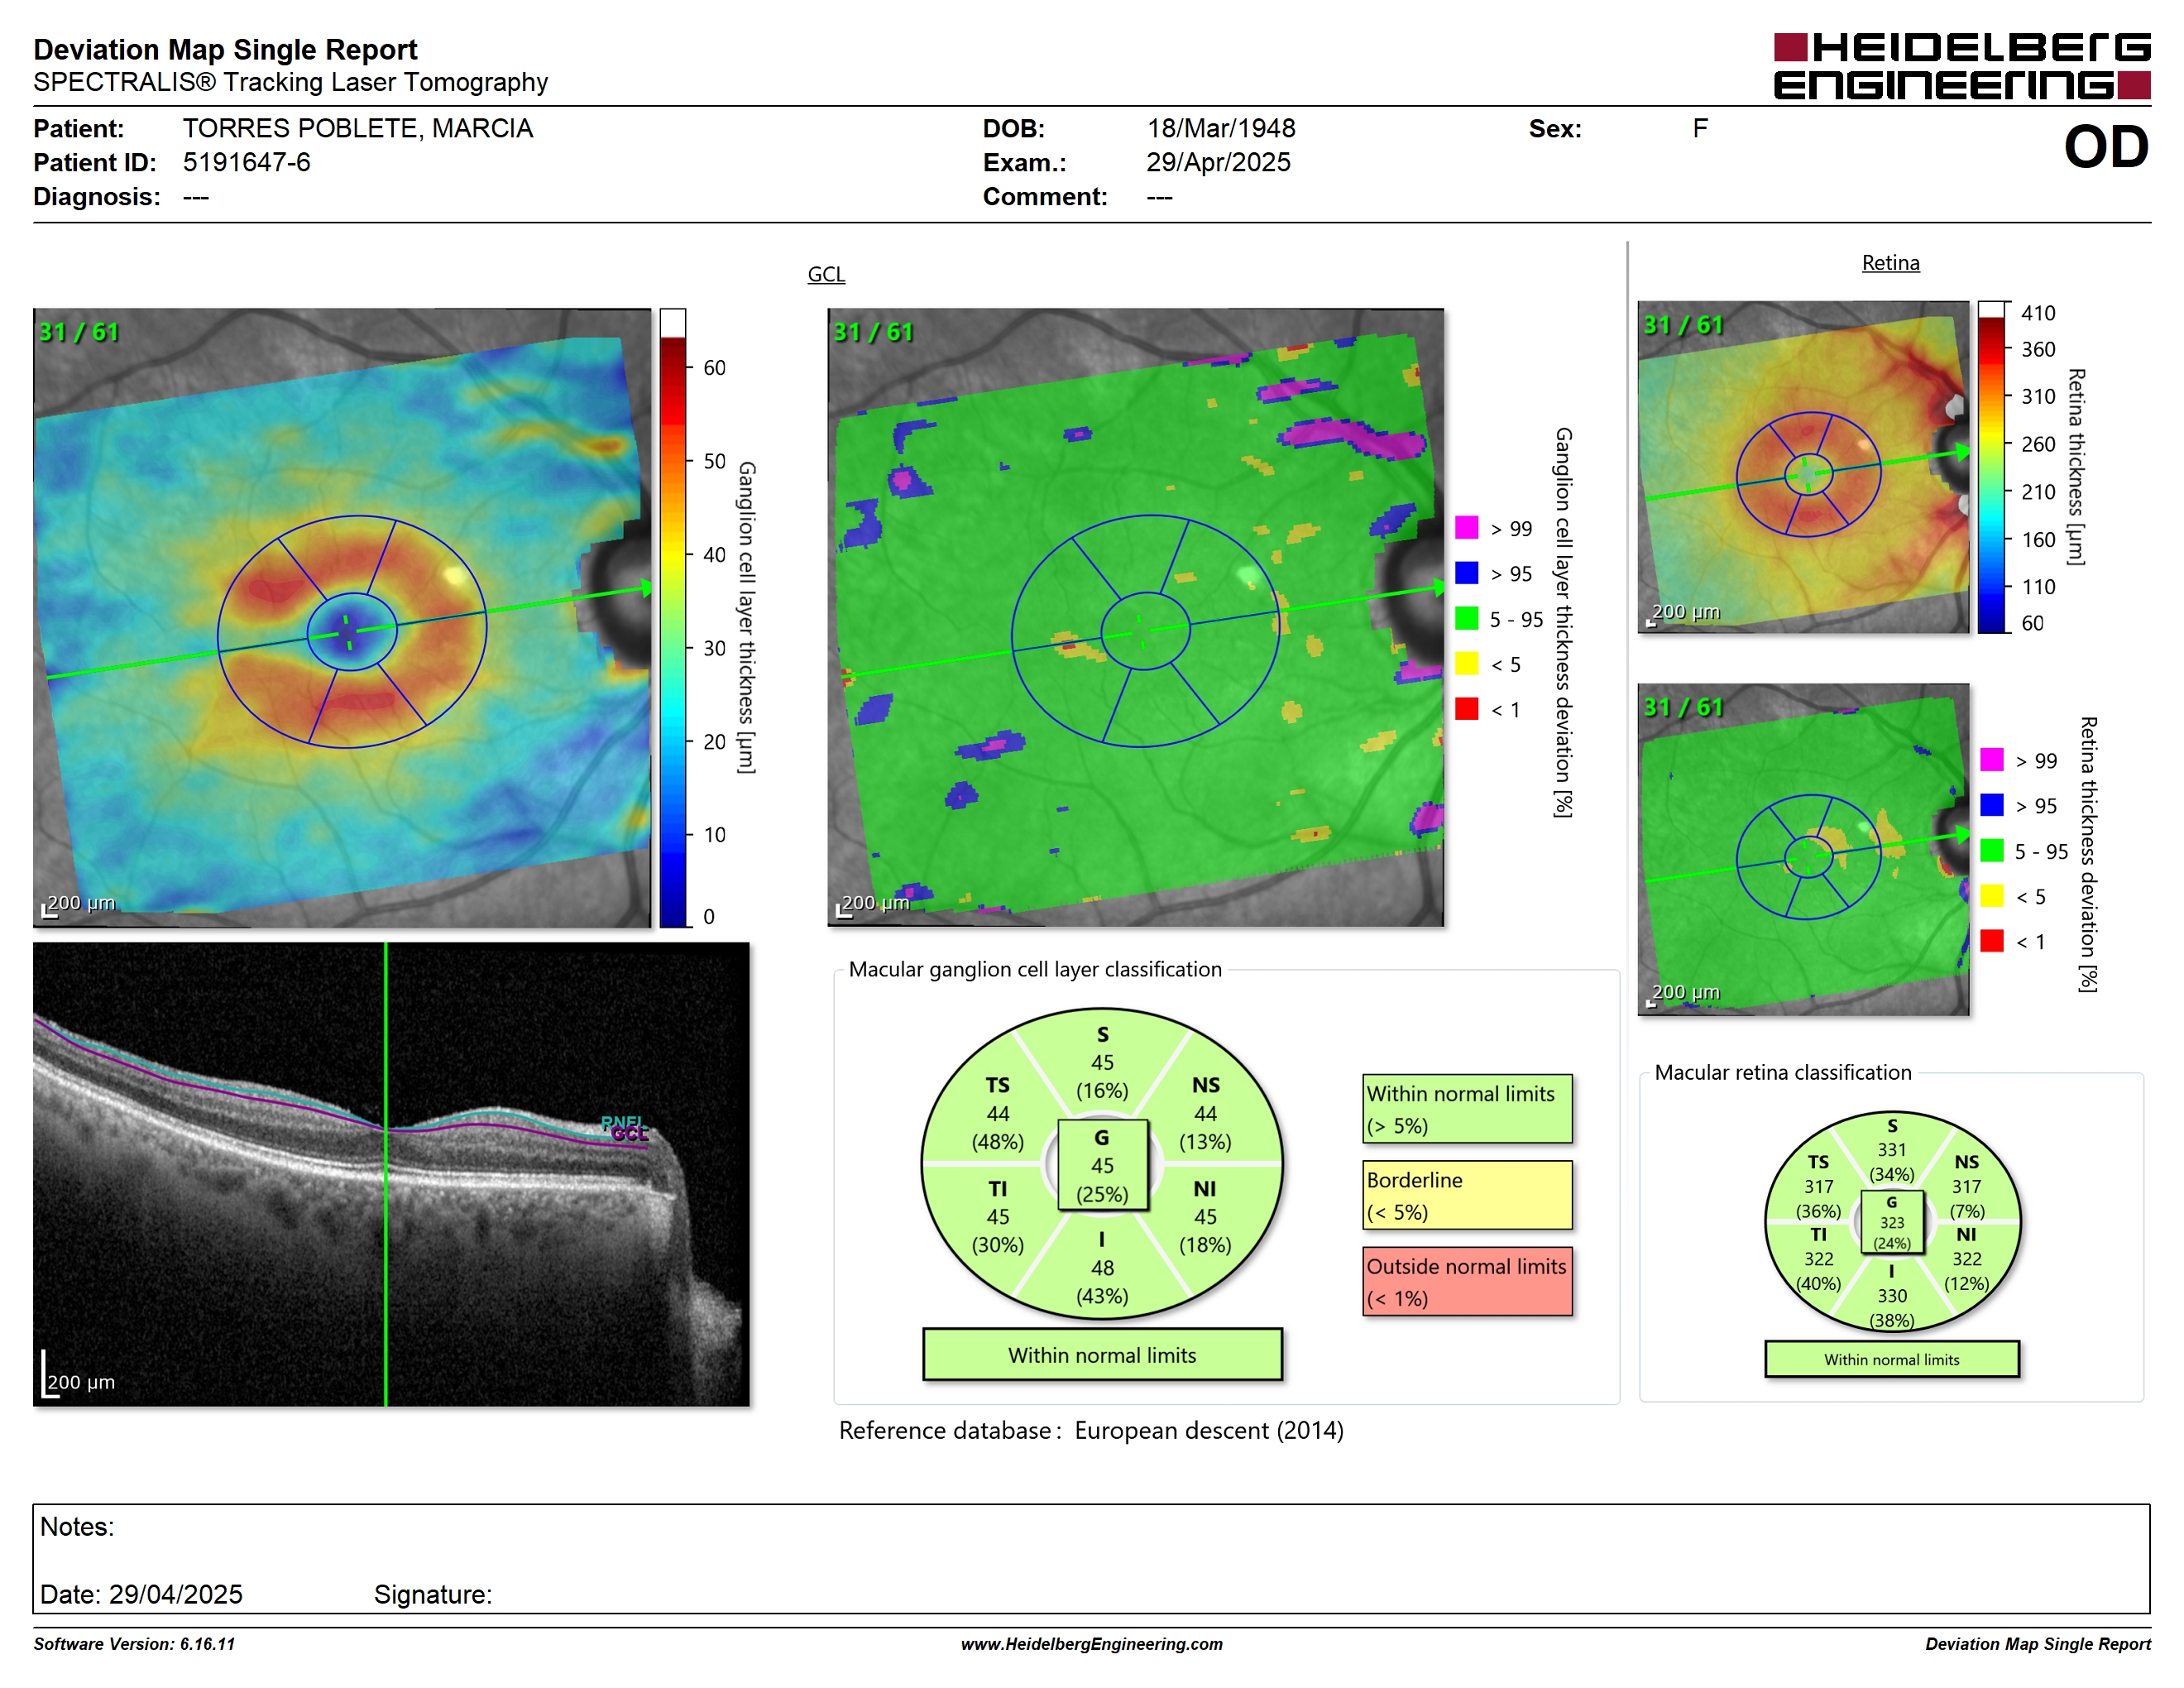Click the red < 1 GCL legend swatch
Viewport: 2184px width, 1688px height.
tap(1466, 709)
